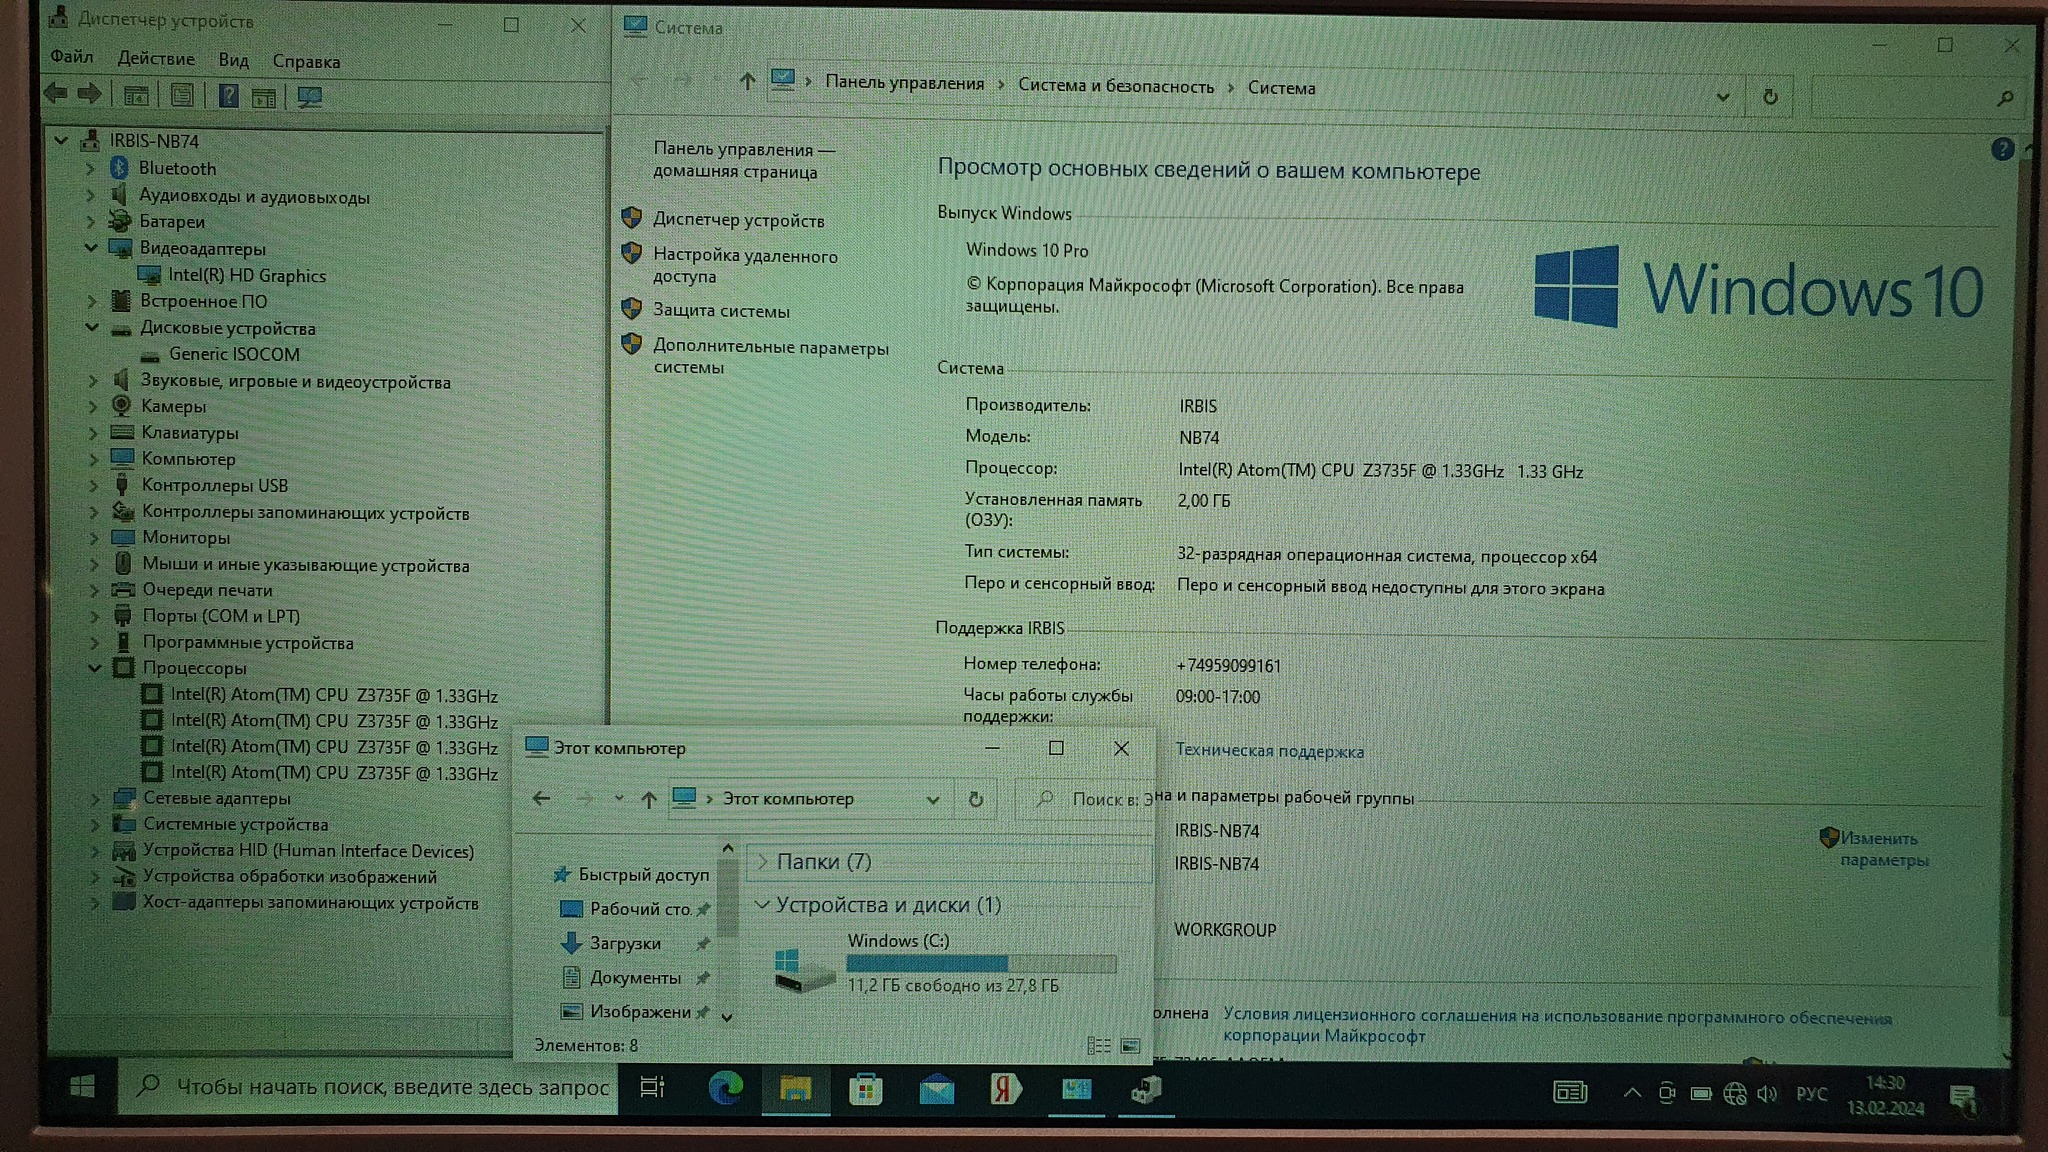This screenshot has height=1152, width=2048.
Task: Expand the Bluetooth device category
Action: 91,169
